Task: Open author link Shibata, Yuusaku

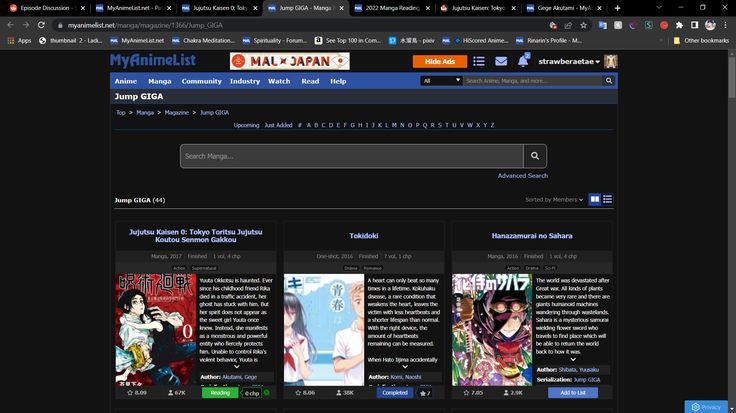Action: coord(578,370)
